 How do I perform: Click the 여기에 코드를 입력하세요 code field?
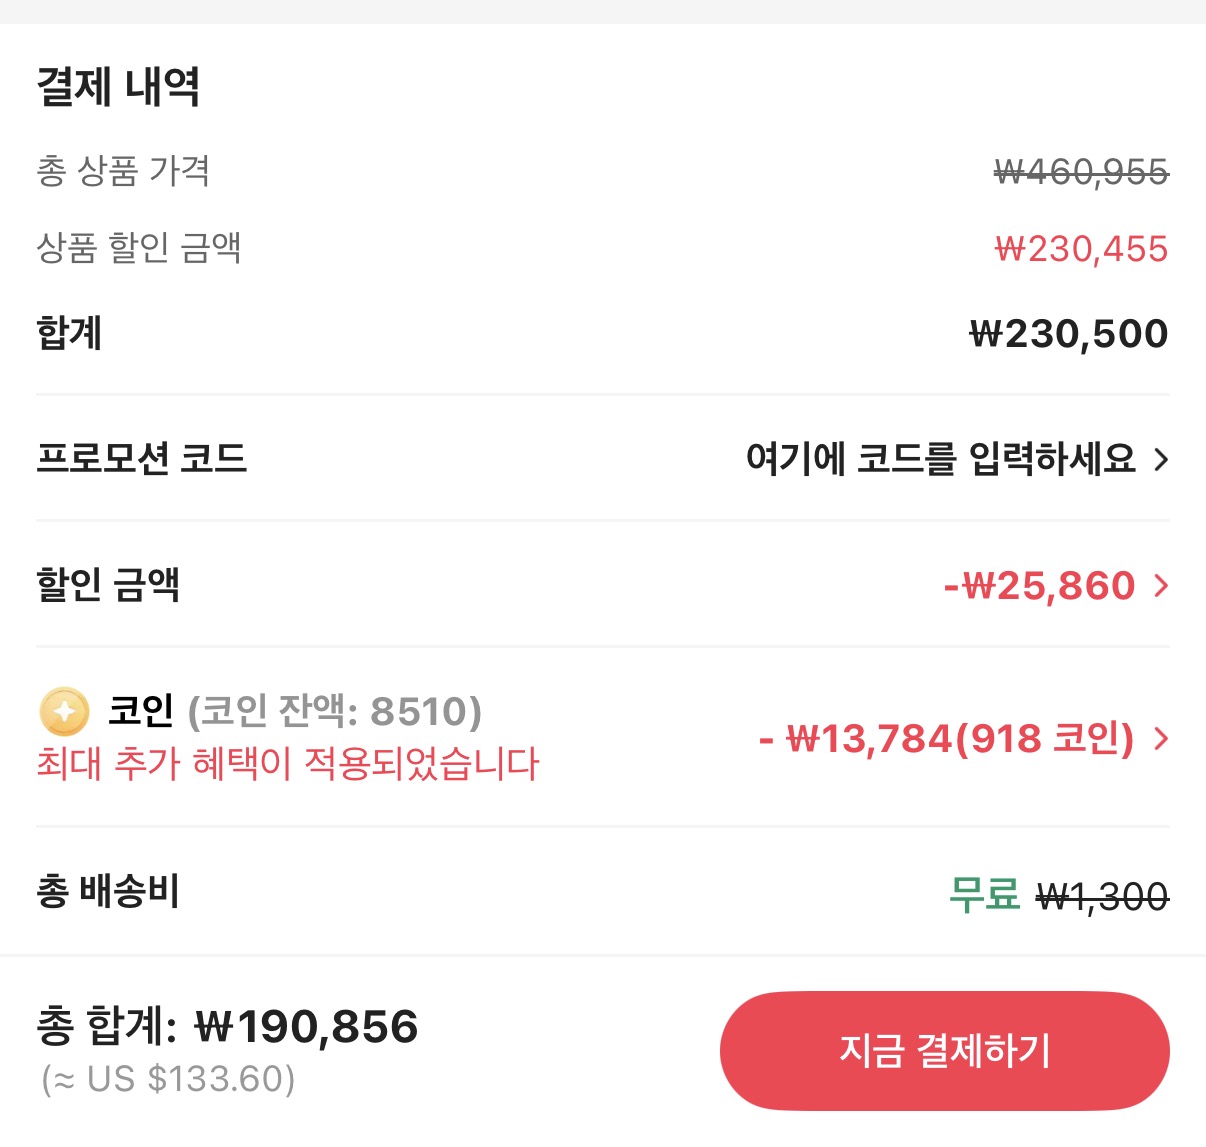pos(942,460)
